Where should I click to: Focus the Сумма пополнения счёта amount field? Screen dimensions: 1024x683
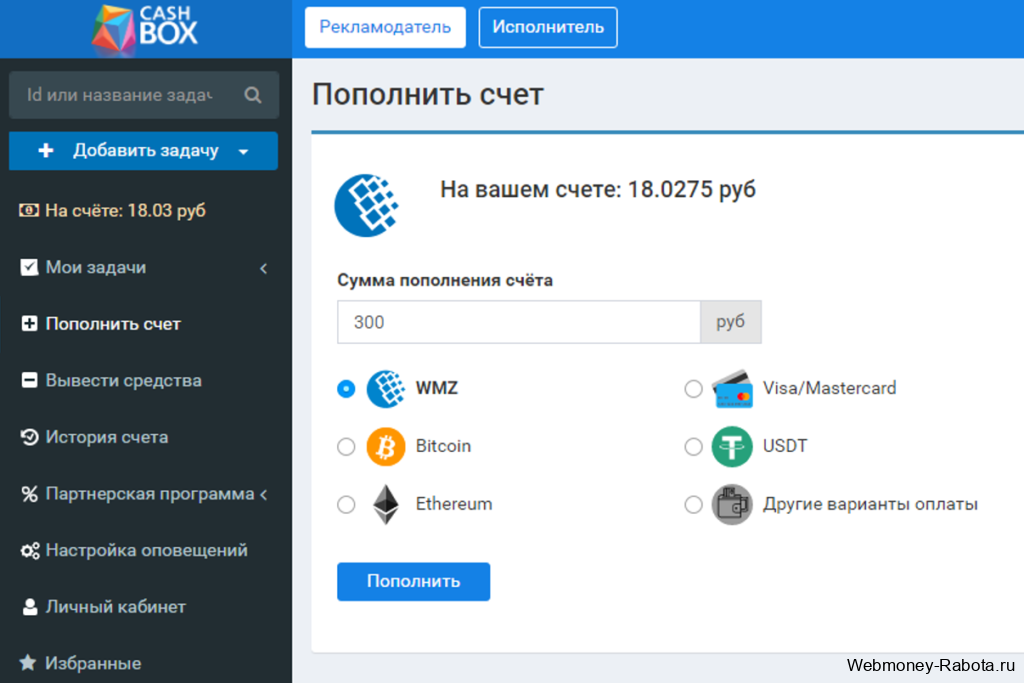pyautogui.click(x=519, y=322)
